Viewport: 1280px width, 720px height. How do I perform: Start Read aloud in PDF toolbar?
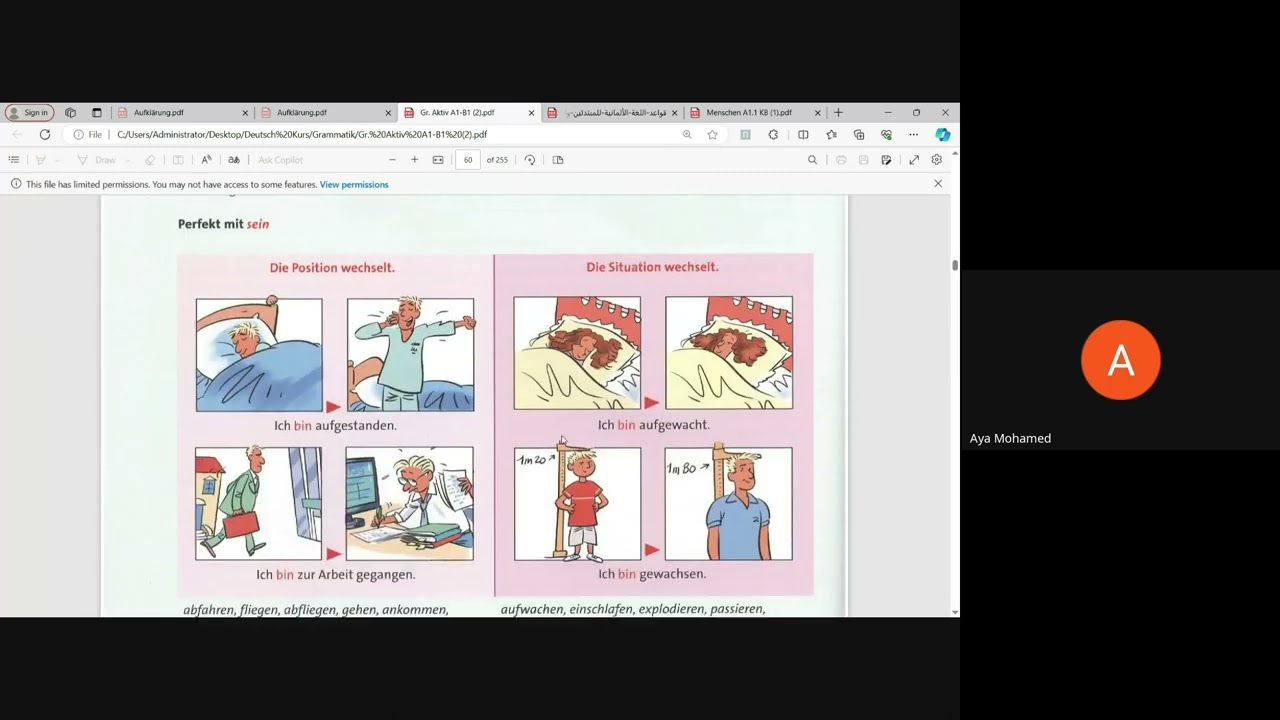206,160
